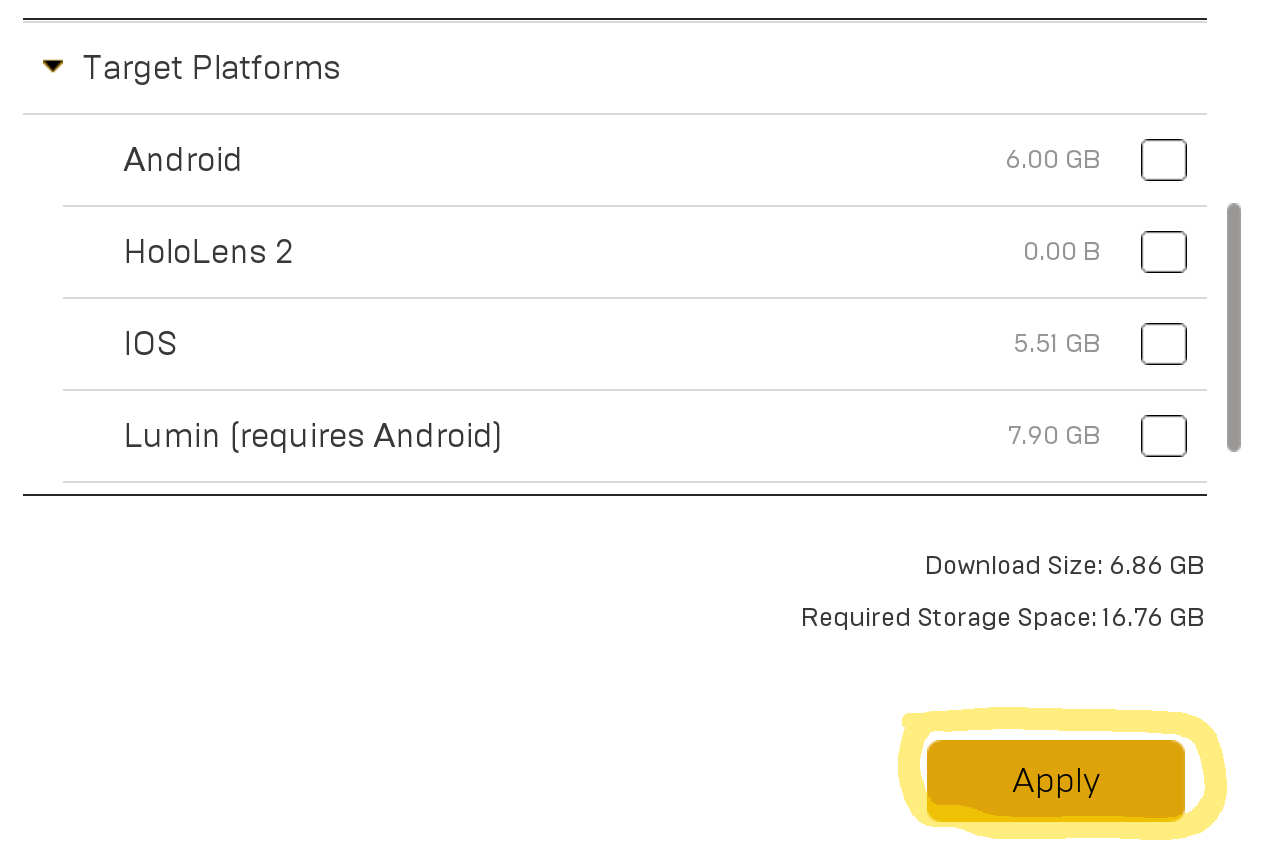Click the Target Platforms section heading
The image size is (1286, 862).
tap(211, 68)
